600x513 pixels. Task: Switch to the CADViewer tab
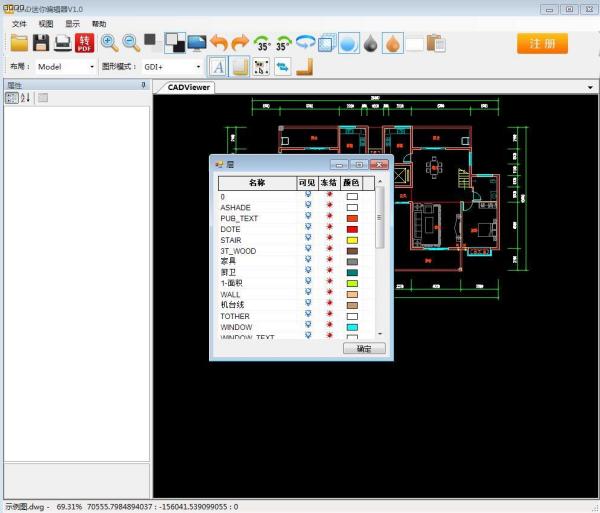pos(189,87)
